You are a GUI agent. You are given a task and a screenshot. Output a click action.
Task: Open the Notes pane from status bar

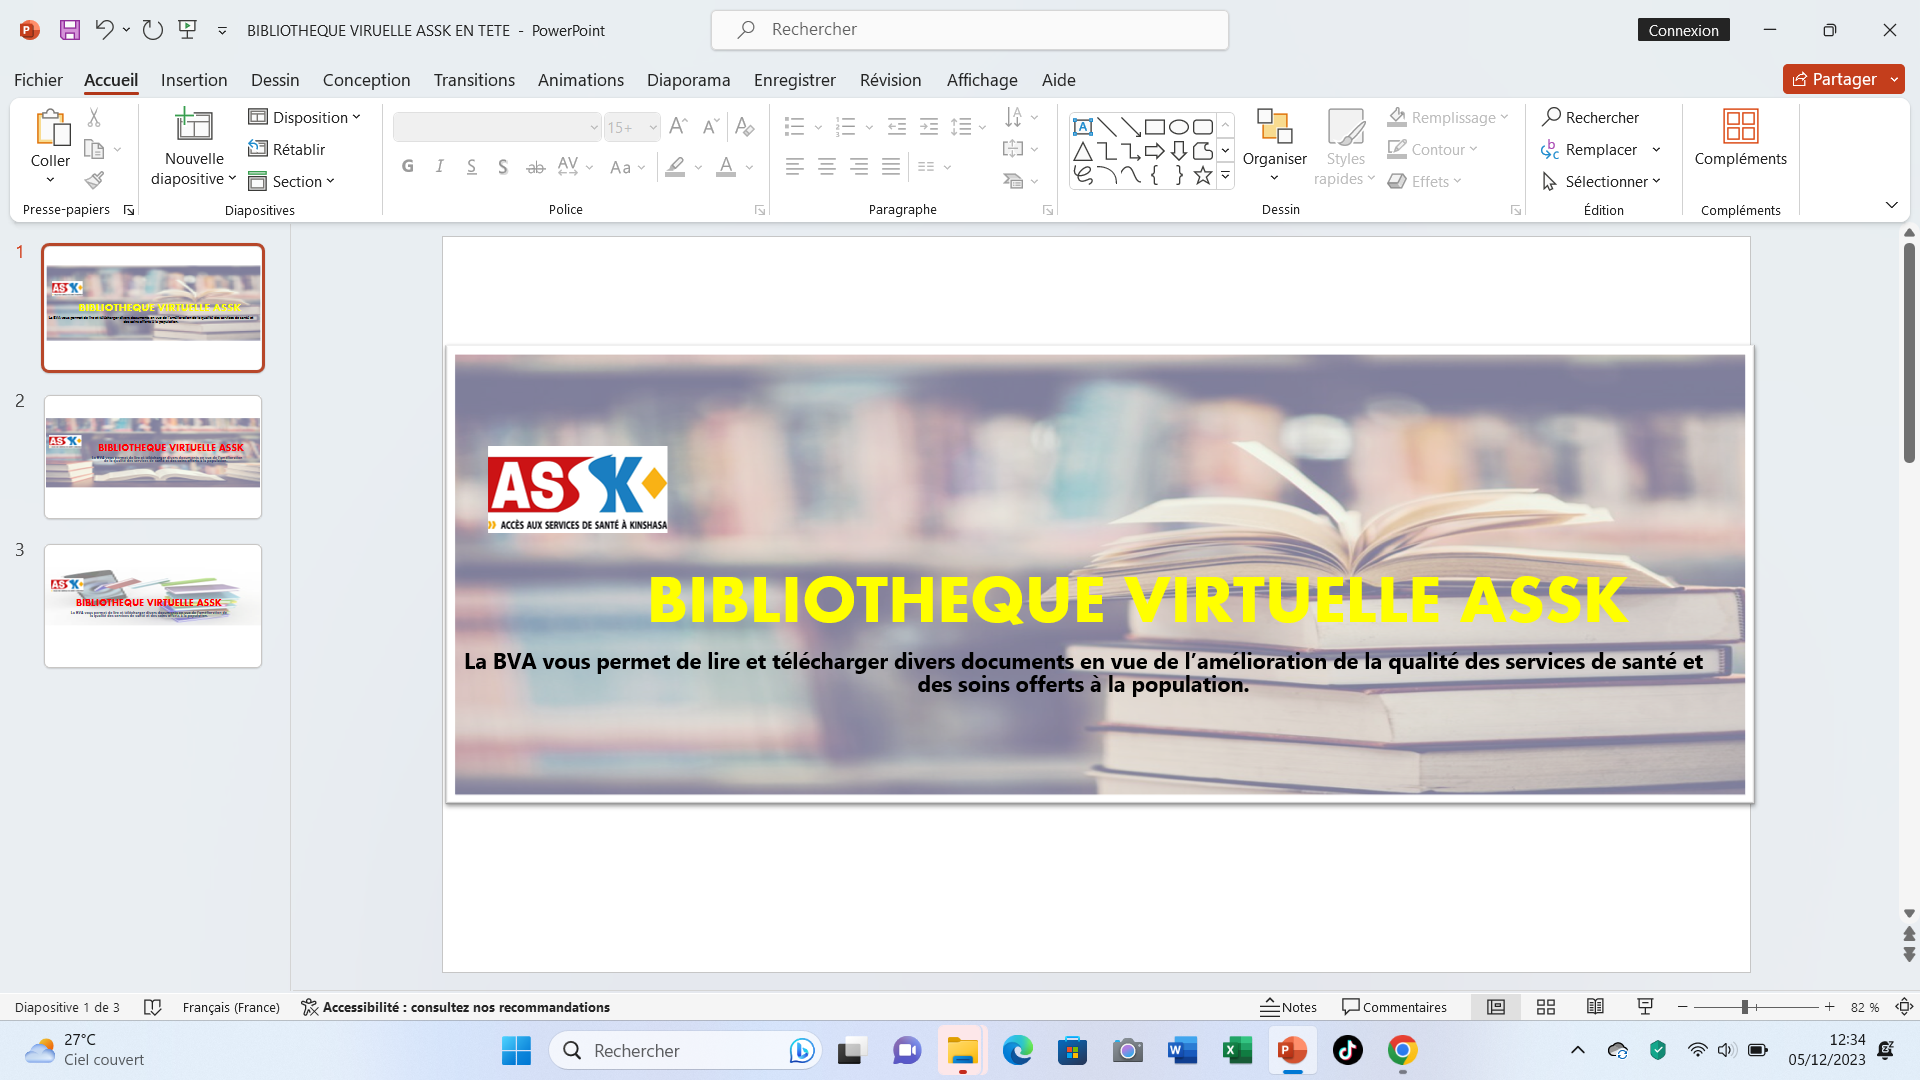tap(1288, 1007)
